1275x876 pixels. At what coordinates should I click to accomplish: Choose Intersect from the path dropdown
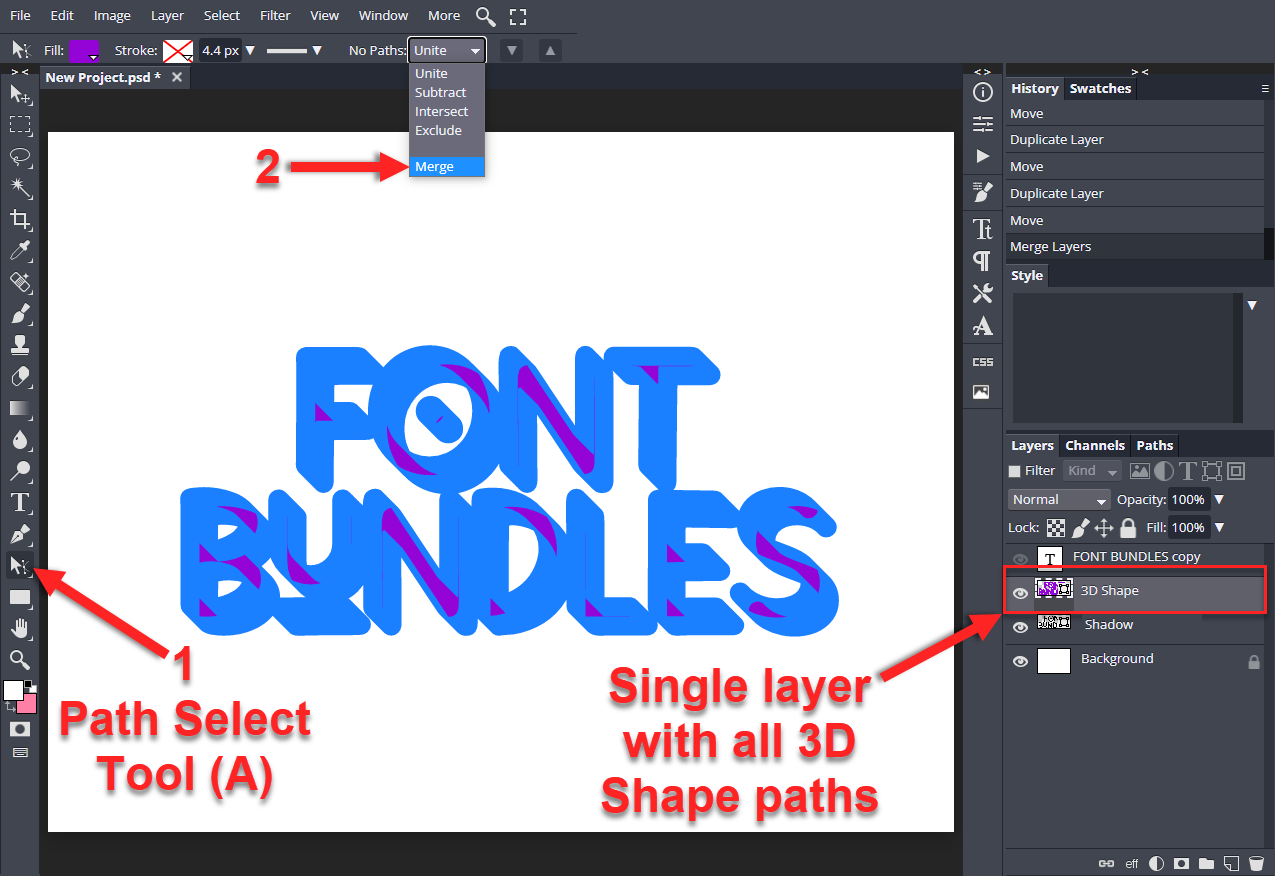coord(447,111)
